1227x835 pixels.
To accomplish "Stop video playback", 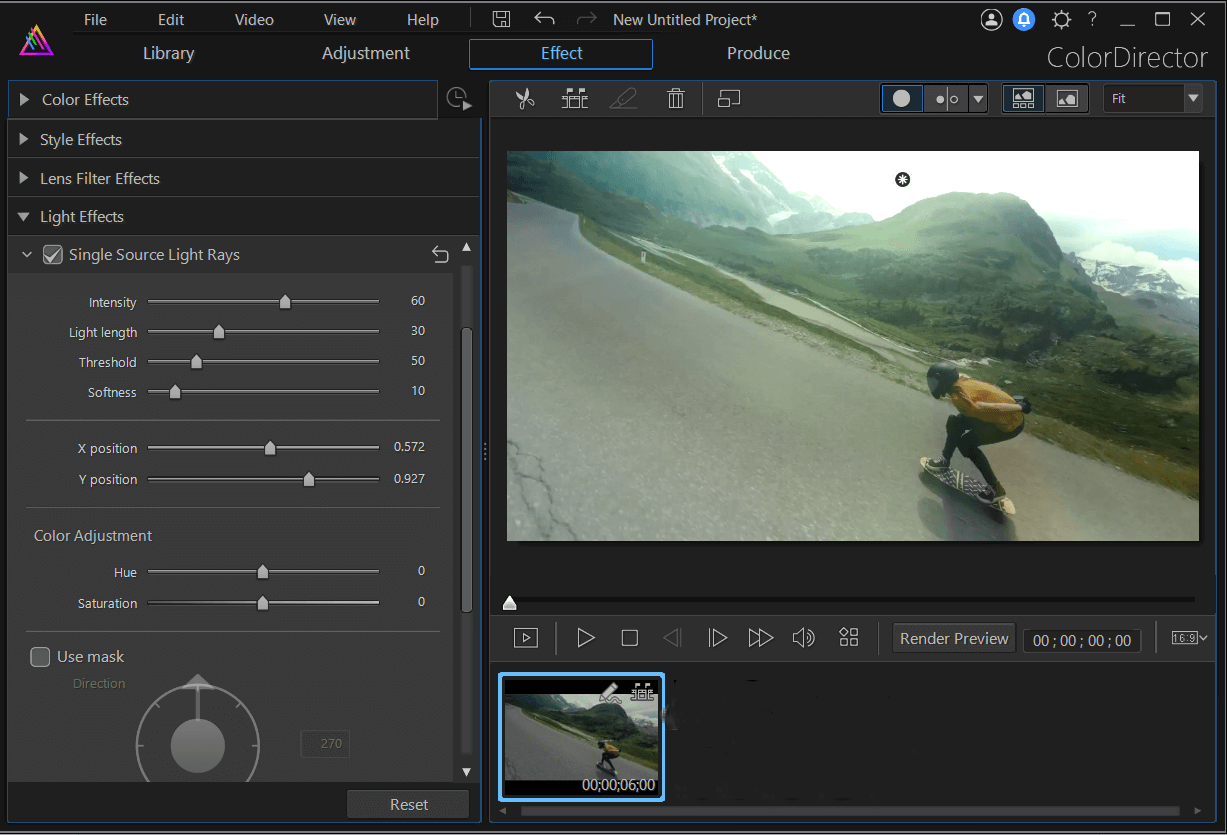I will (x=630, y=638).
